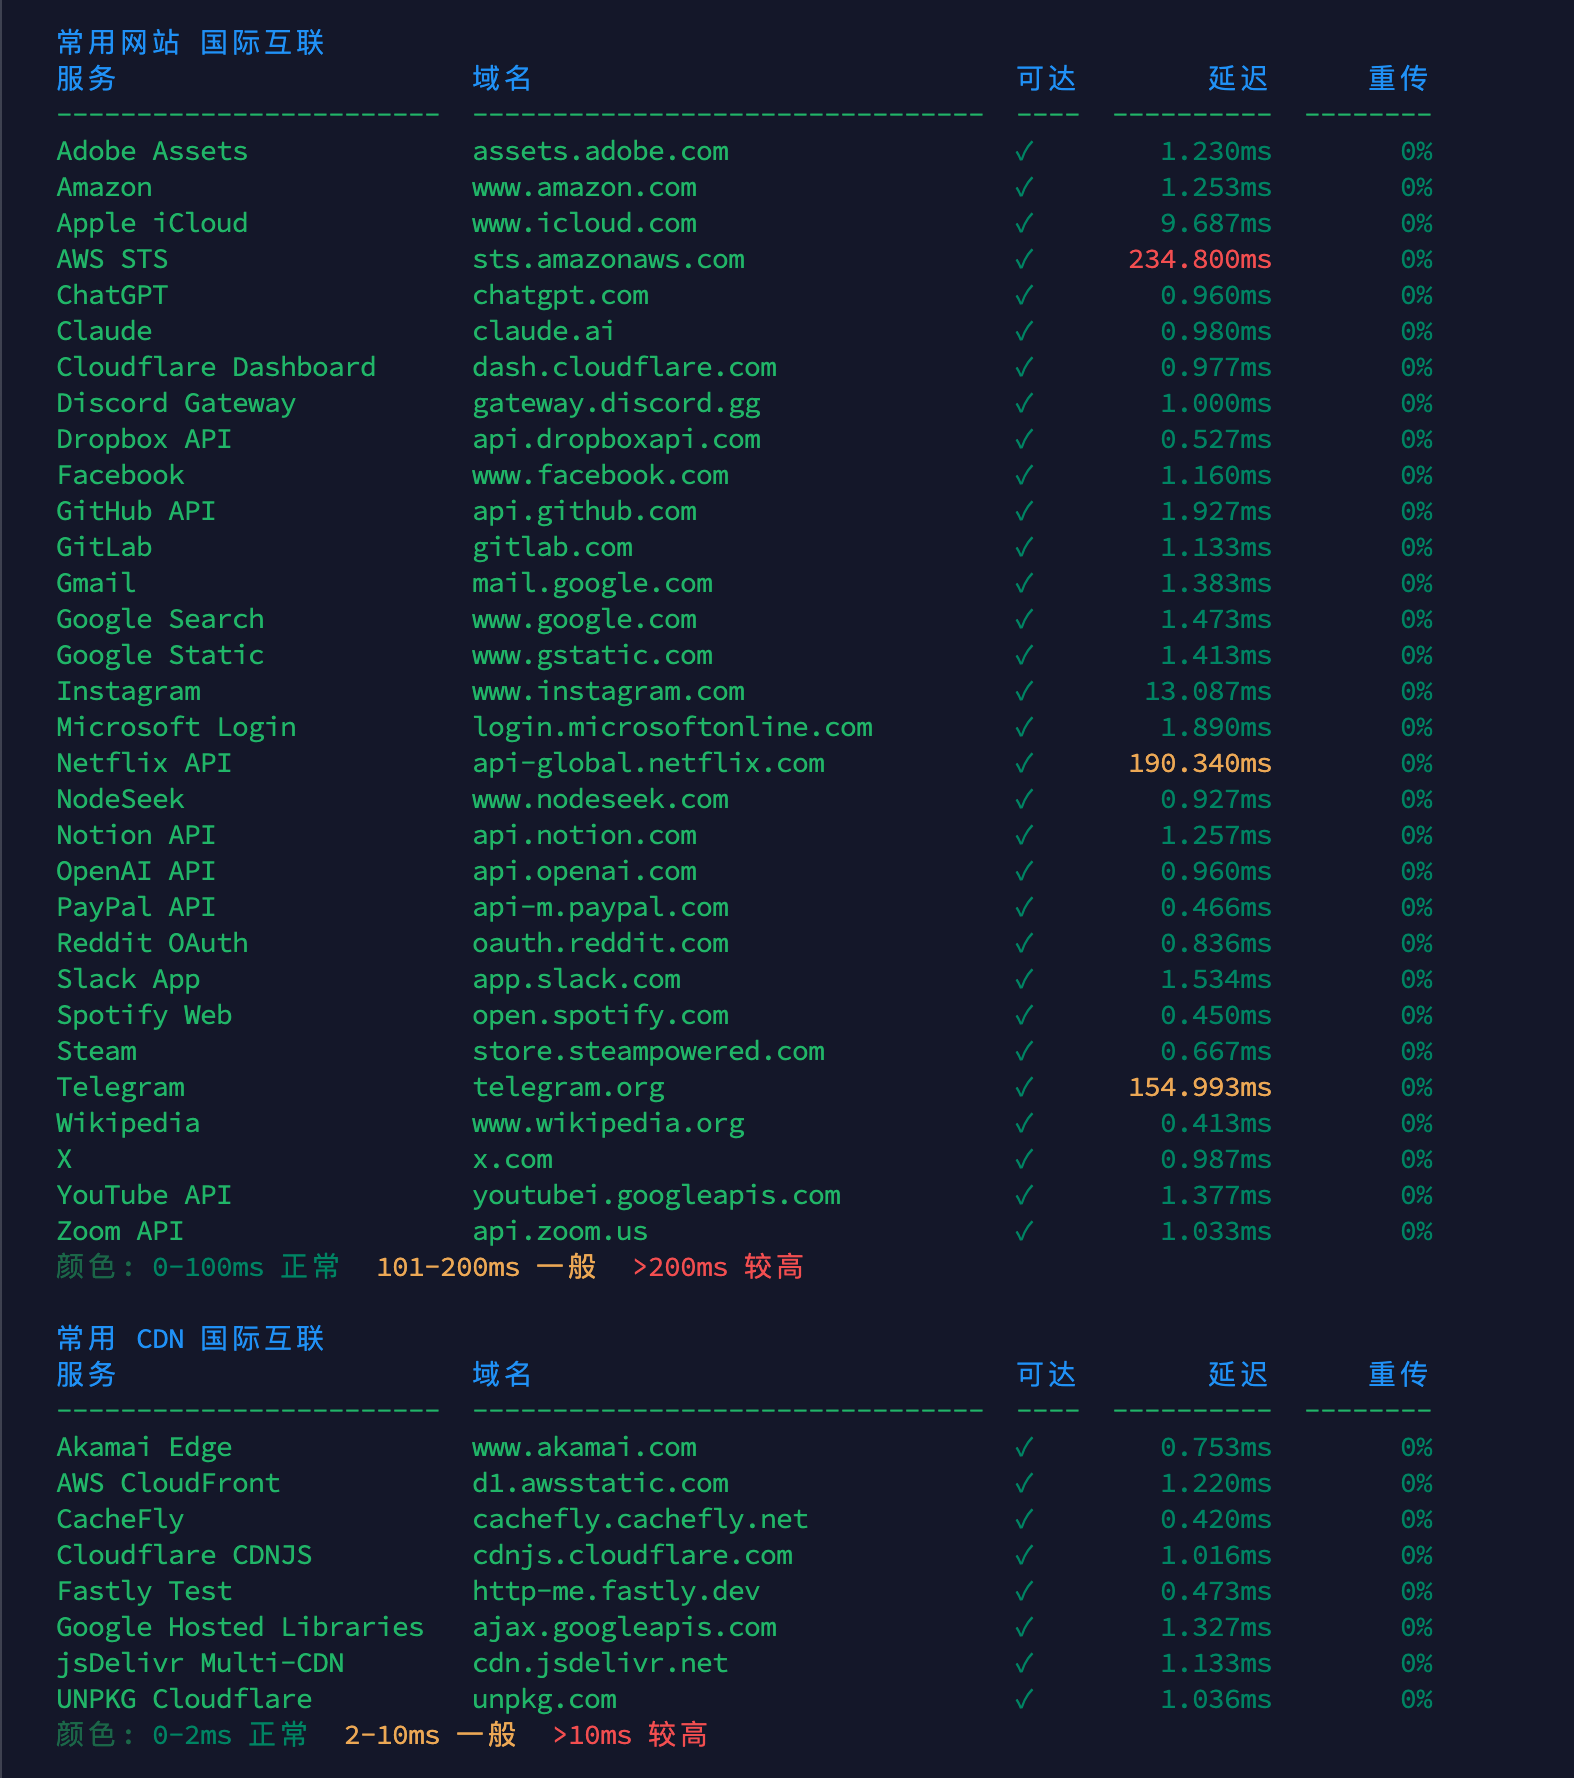
Task: Click the domain "d1.awsstatic.com"
Action: pos(600,1483)
